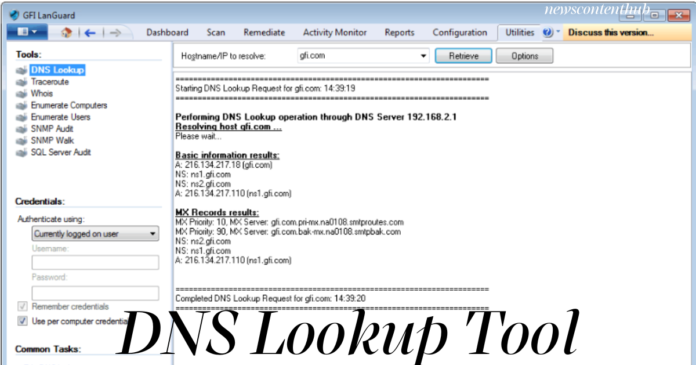
Task: Click the Username input field
Action: [95, 262]
